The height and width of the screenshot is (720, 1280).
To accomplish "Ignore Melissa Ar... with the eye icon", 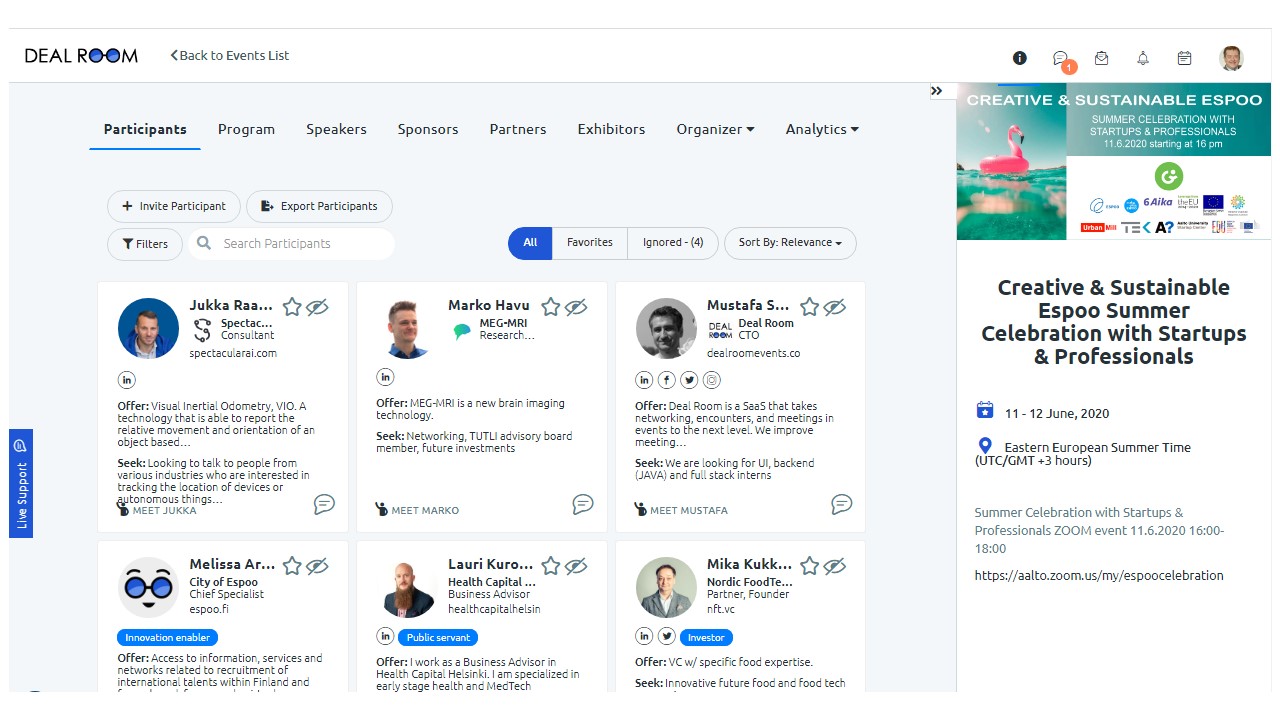I will point(318,566).
